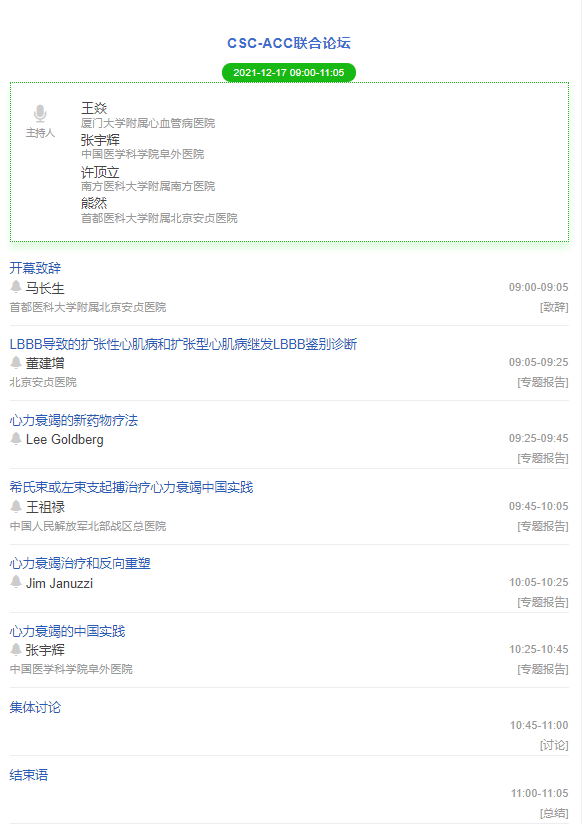Click the bell icon beside Lee Goldberg

[16, 439]
